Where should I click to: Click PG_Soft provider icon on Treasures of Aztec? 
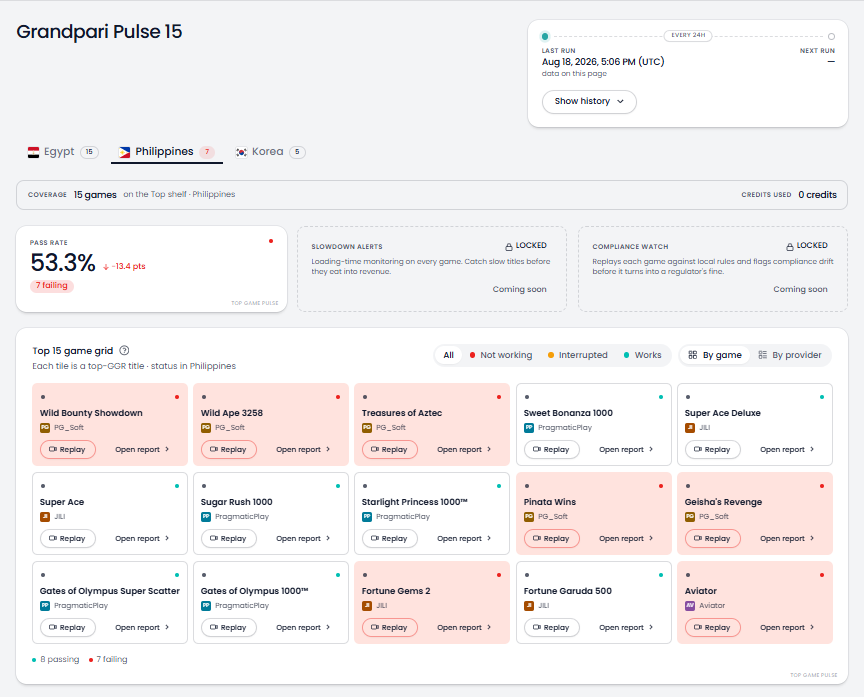pyautogui.click(x=366, y=428)
